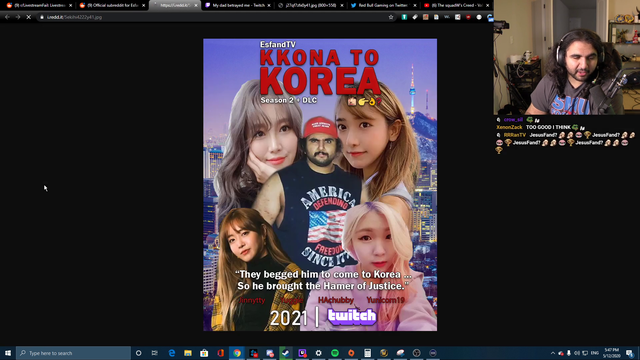Open Calculator from the taskbar
The width and height of the screenshot is (640, 360).
point(367,353)
